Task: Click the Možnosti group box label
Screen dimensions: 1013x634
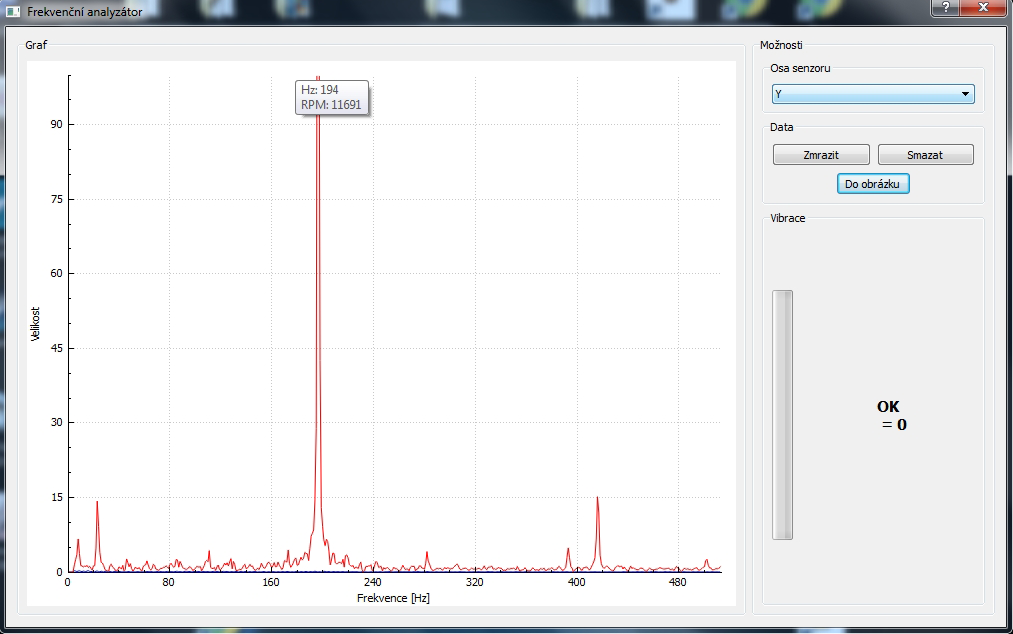Action: [x=781, y=45]
